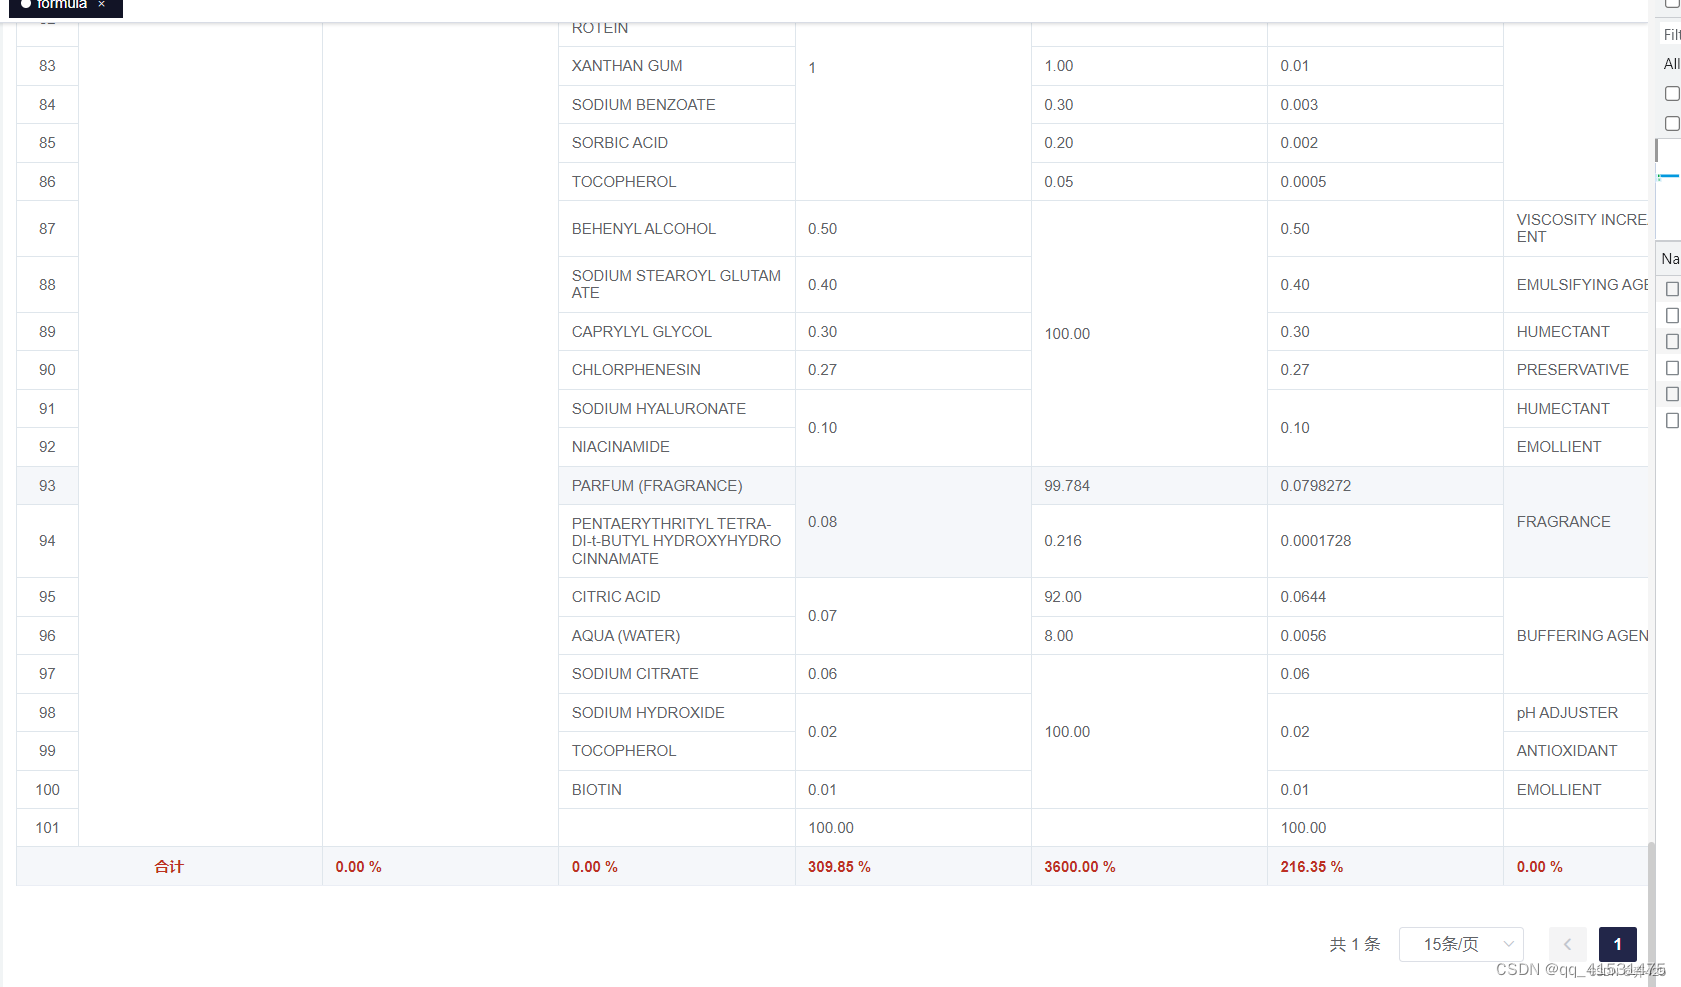
Task: Click the red 3600.00 % total value
Action: pos(1080,866)
